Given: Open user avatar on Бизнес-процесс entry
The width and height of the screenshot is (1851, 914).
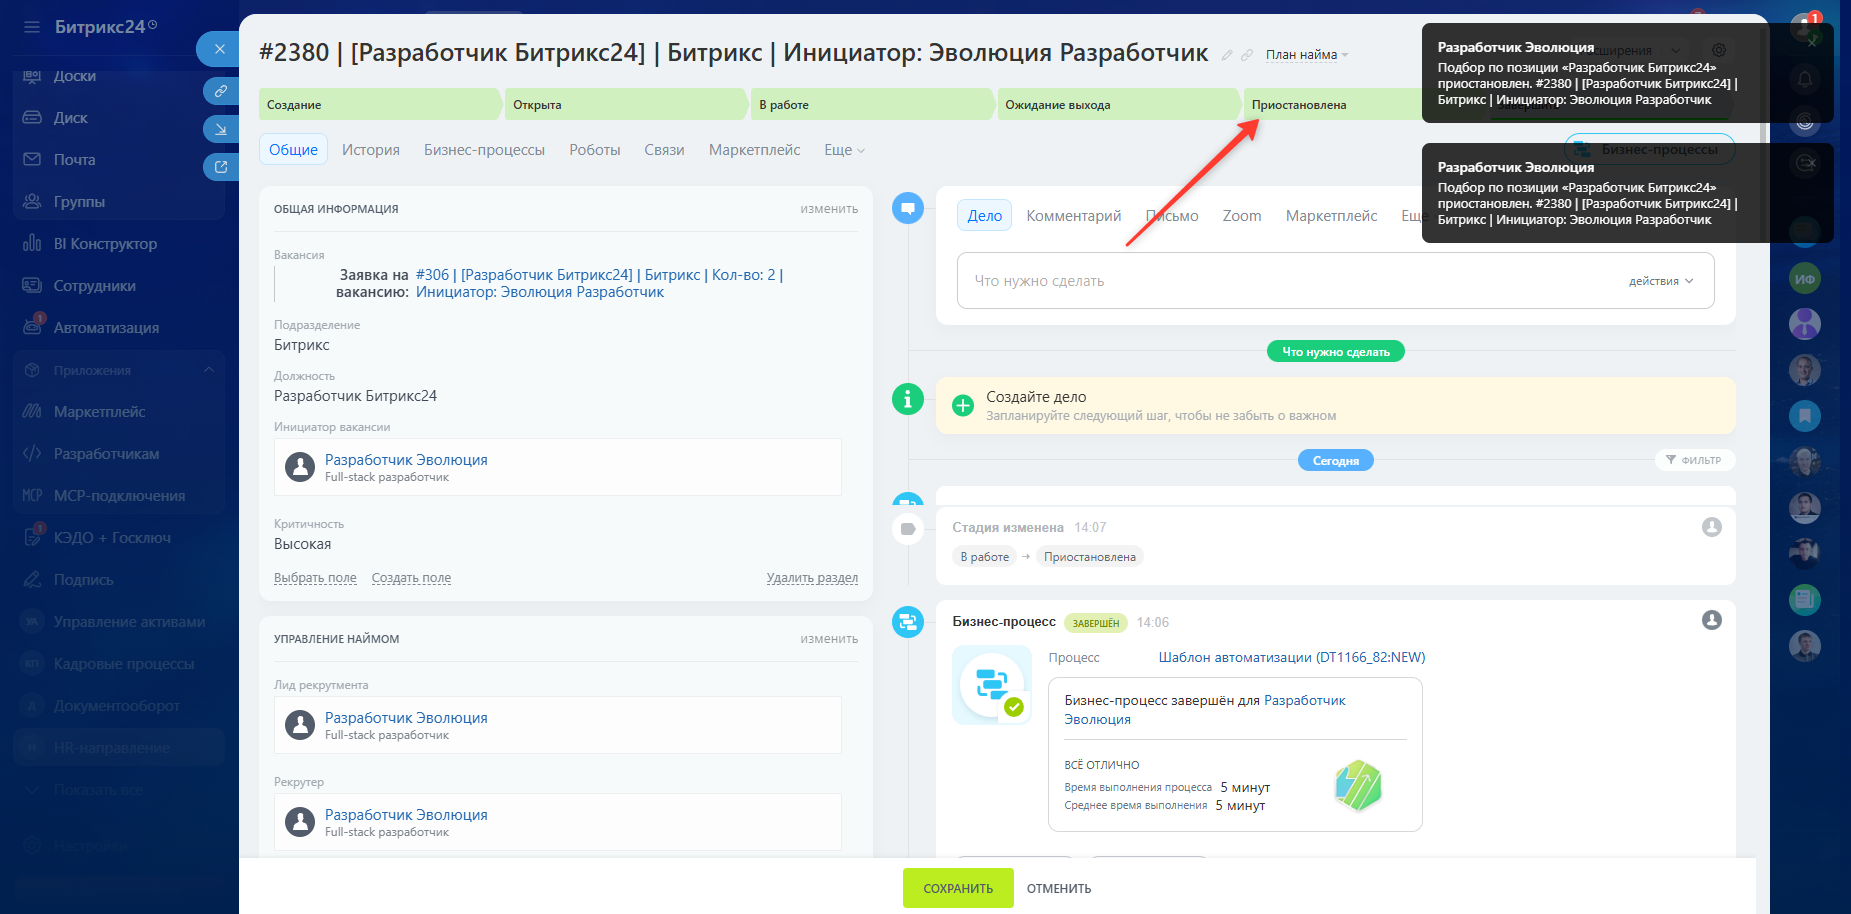Looking at the screenshot, I should tap(1712, 620).
